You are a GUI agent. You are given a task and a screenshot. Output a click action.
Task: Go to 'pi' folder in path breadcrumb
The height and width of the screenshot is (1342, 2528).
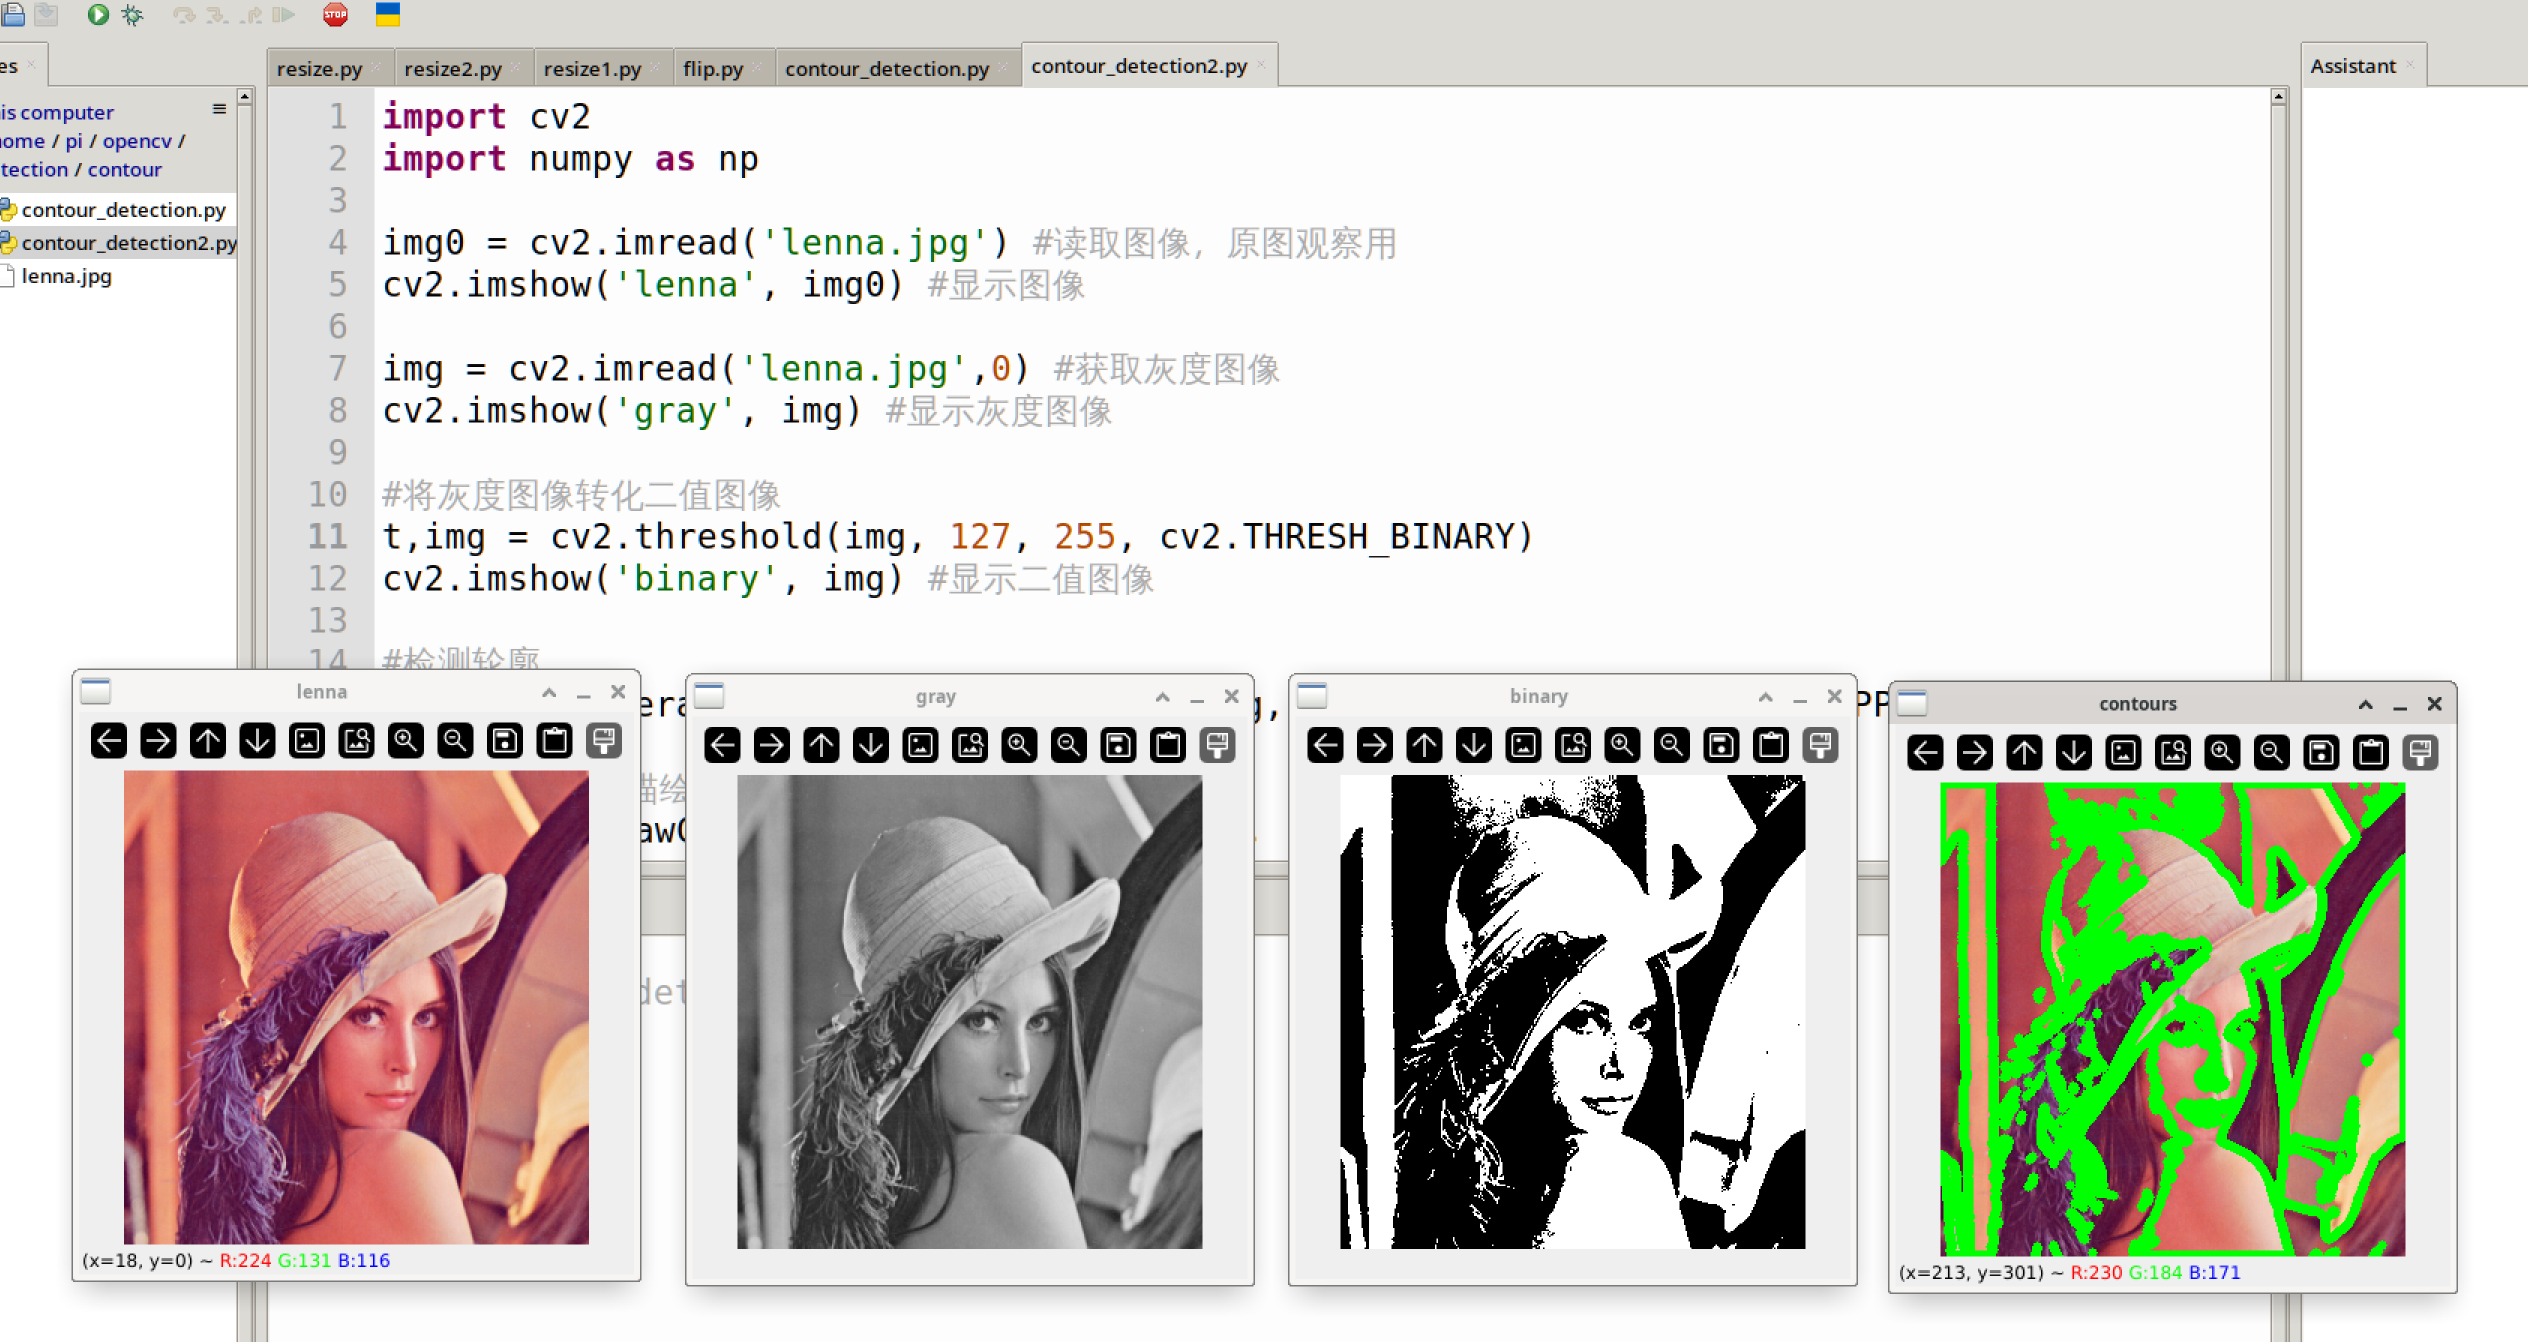coord(74,141)
